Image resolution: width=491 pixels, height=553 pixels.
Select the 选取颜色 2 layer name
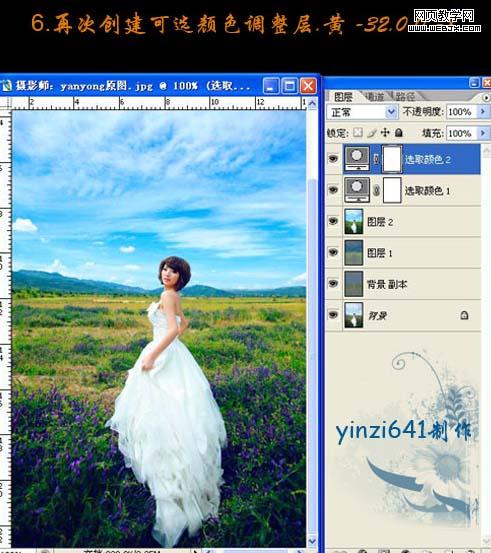pos(428,159)
